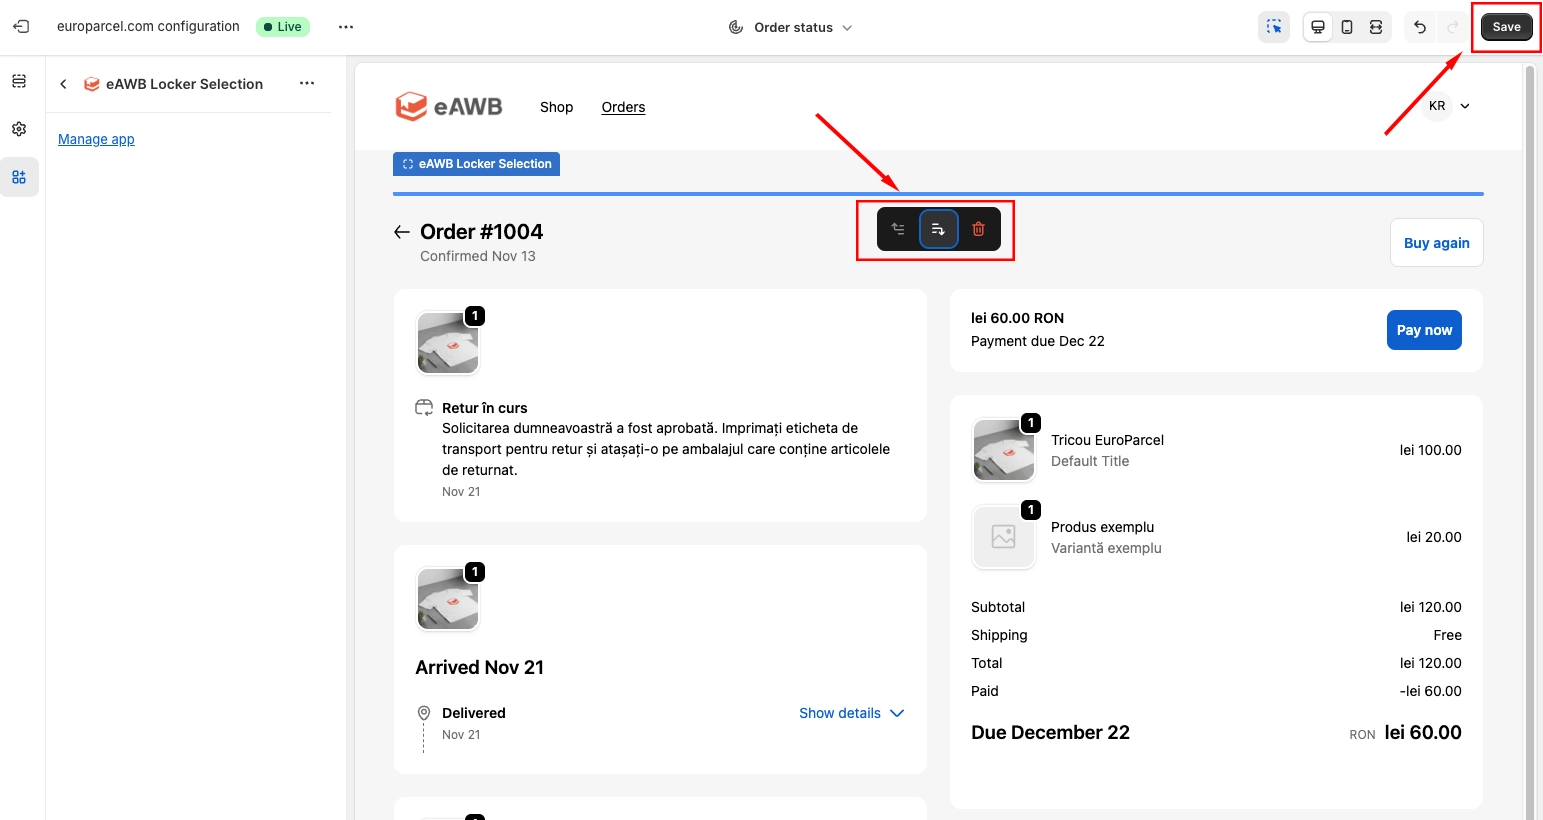Open the Apps icon in left rail
The width and height of the screenshot is (1543, 820).
19,177
